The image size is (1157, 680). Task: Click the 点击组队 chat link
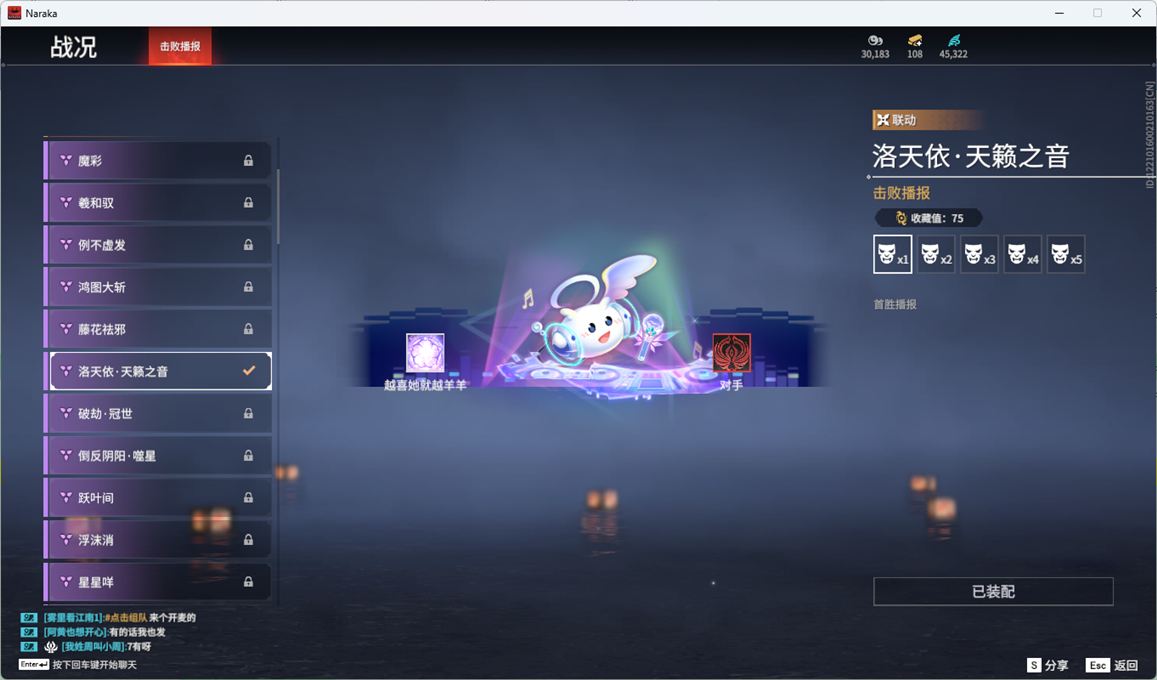[125, 617]
